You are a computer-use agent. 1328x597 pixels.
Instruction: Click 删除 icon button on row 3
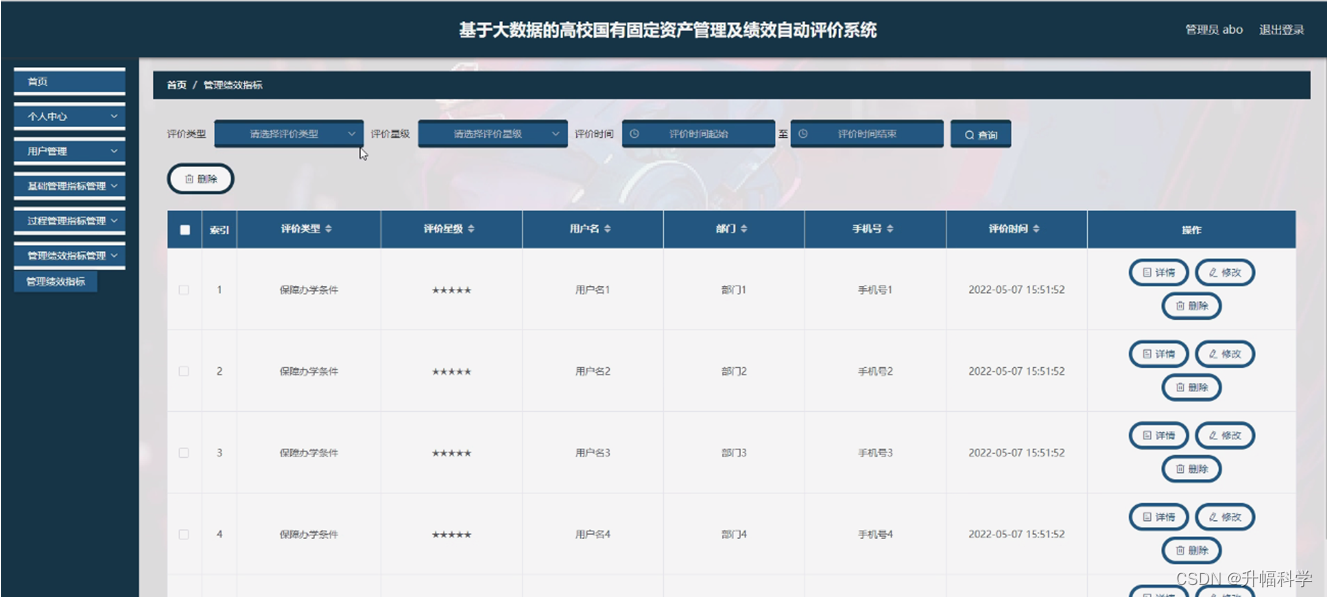pyautogui.click(x=1190, y=469)
